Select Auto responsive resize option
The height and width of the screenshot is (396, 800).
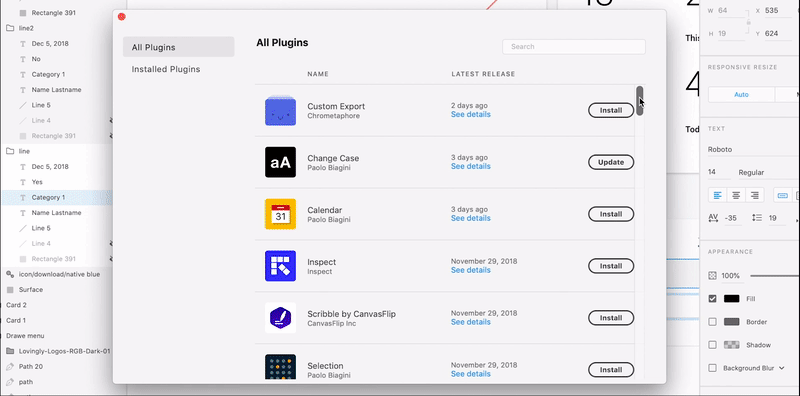[x=741, y=94]
